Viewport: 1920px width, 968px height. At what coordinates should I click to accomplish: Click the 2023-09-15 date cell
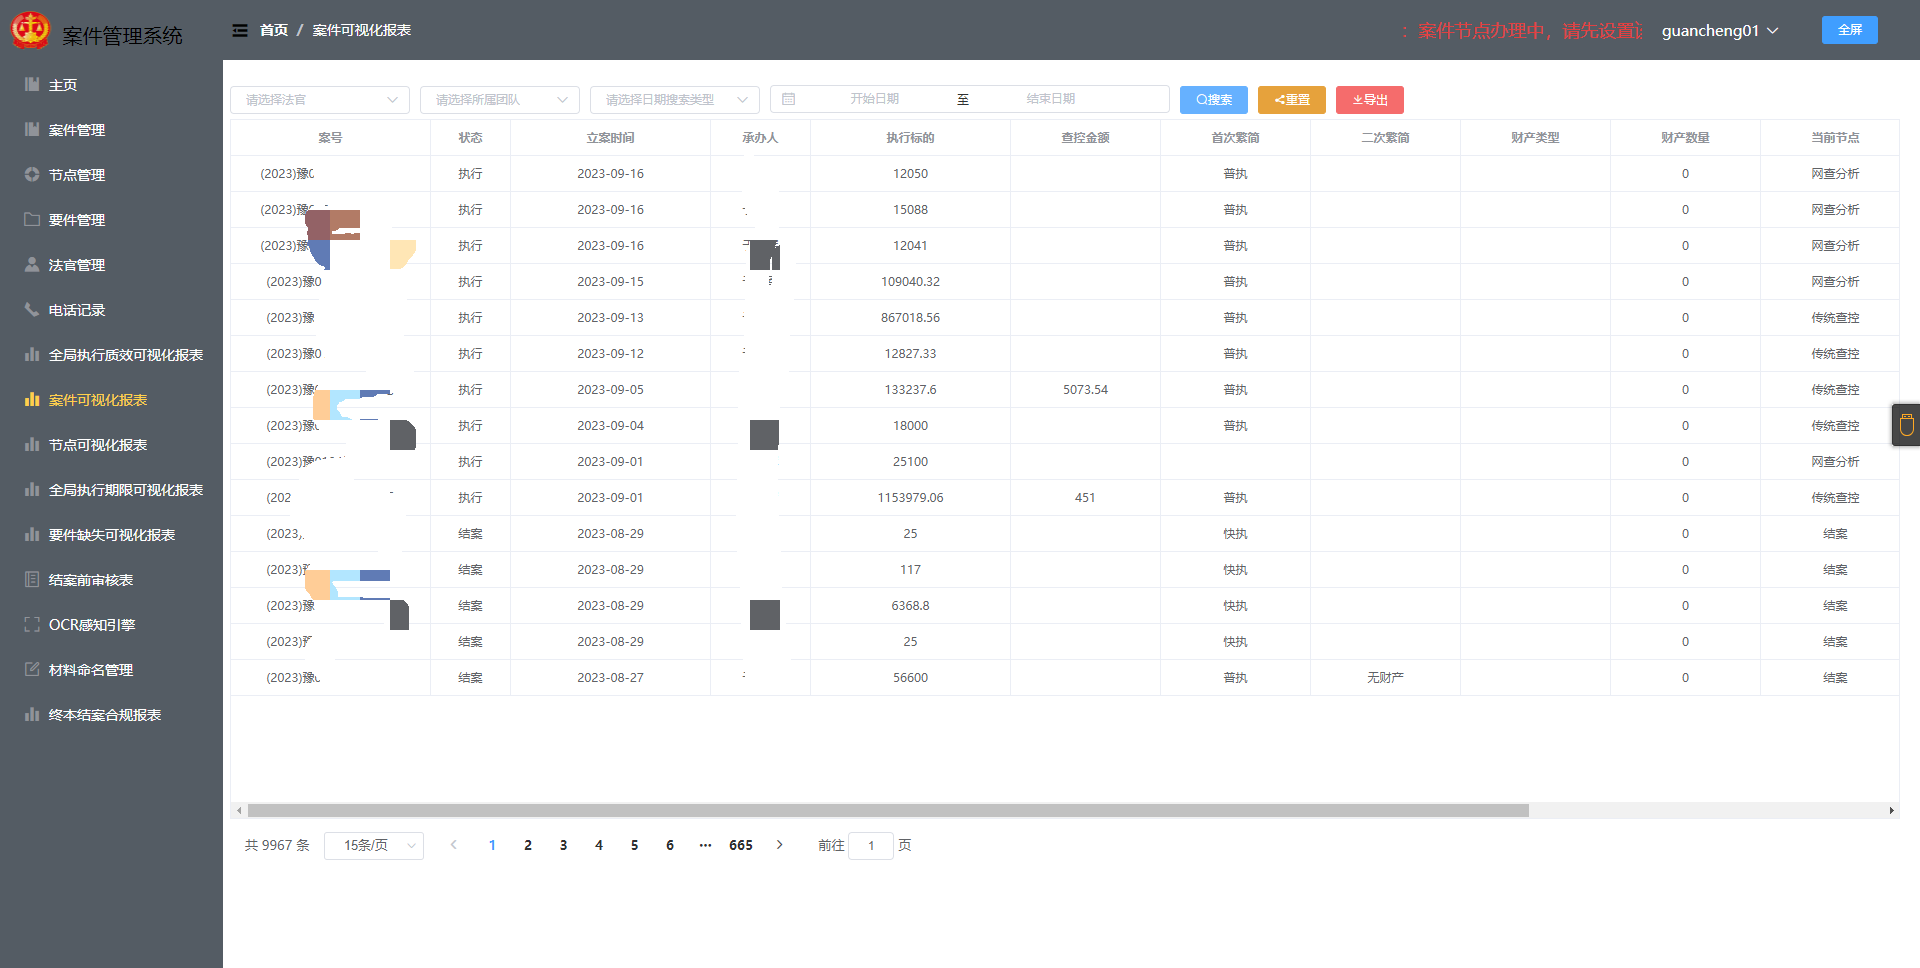pyautogui.click(x=610, y=282)
